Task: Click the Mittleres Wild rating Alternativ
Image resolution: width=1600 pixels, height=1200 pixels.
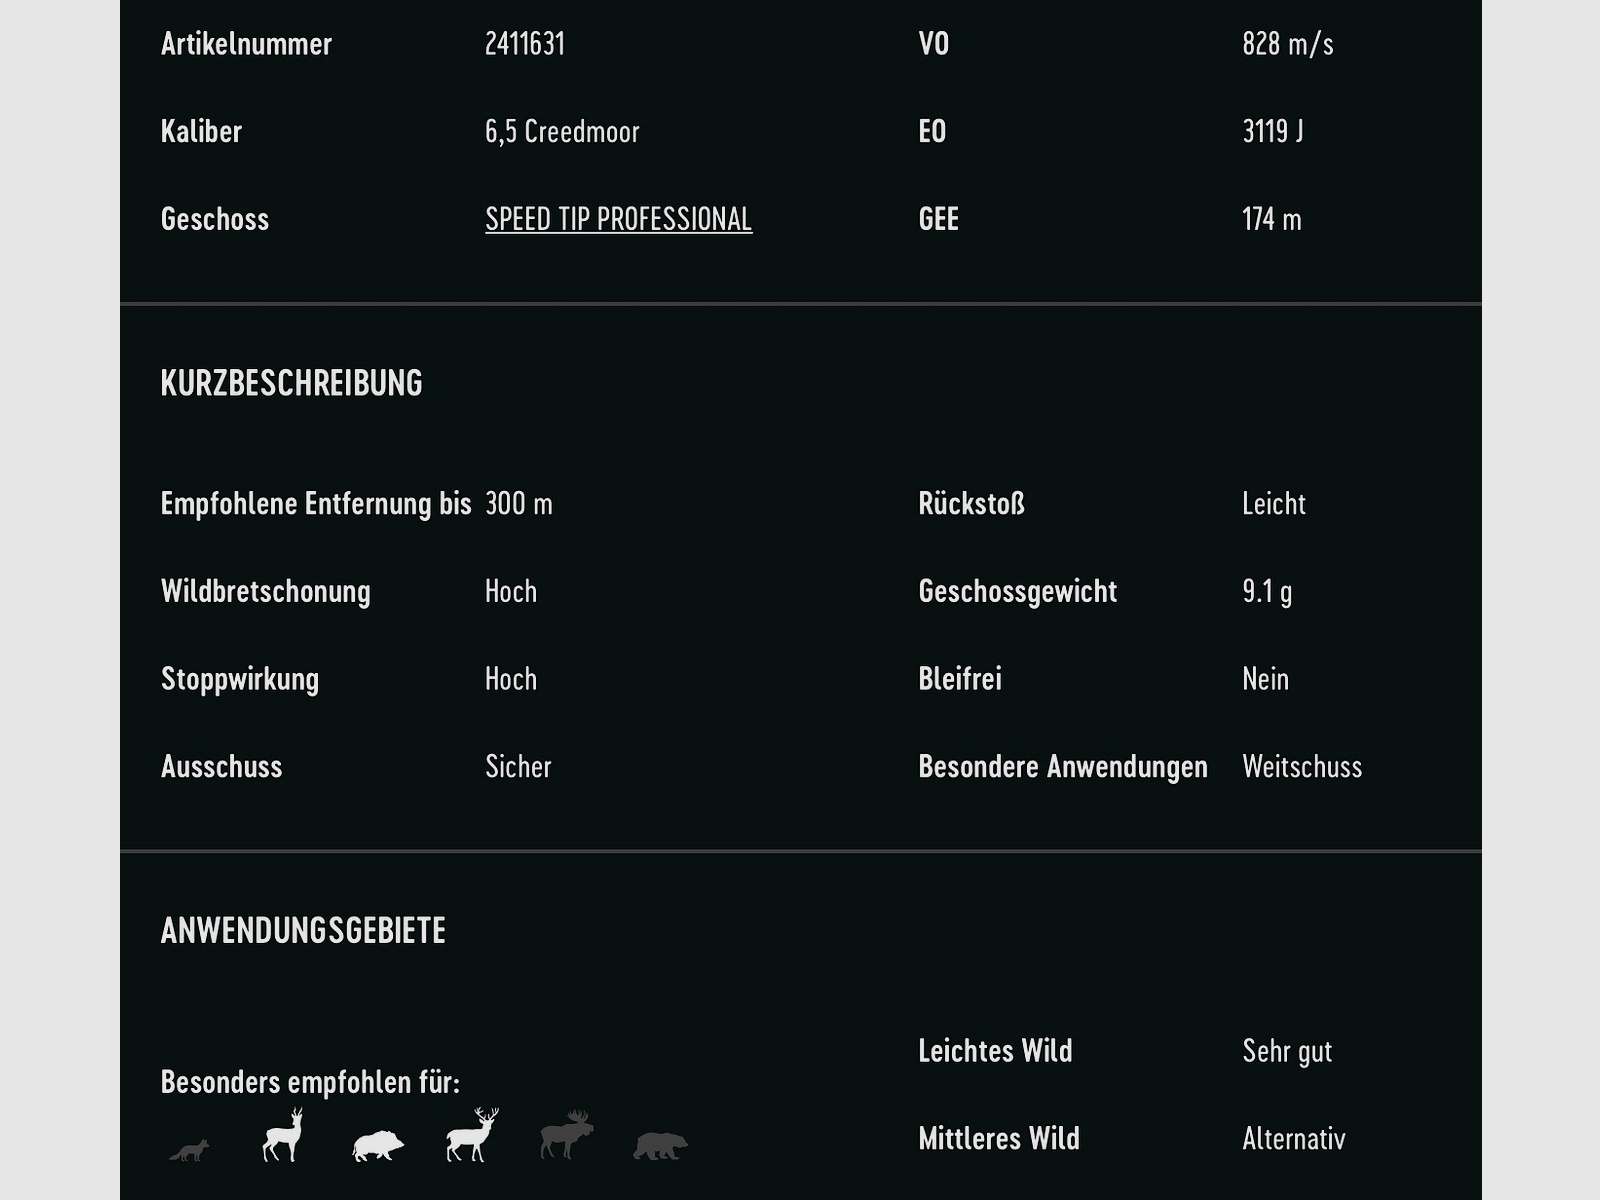Action: point(1293,1139)
